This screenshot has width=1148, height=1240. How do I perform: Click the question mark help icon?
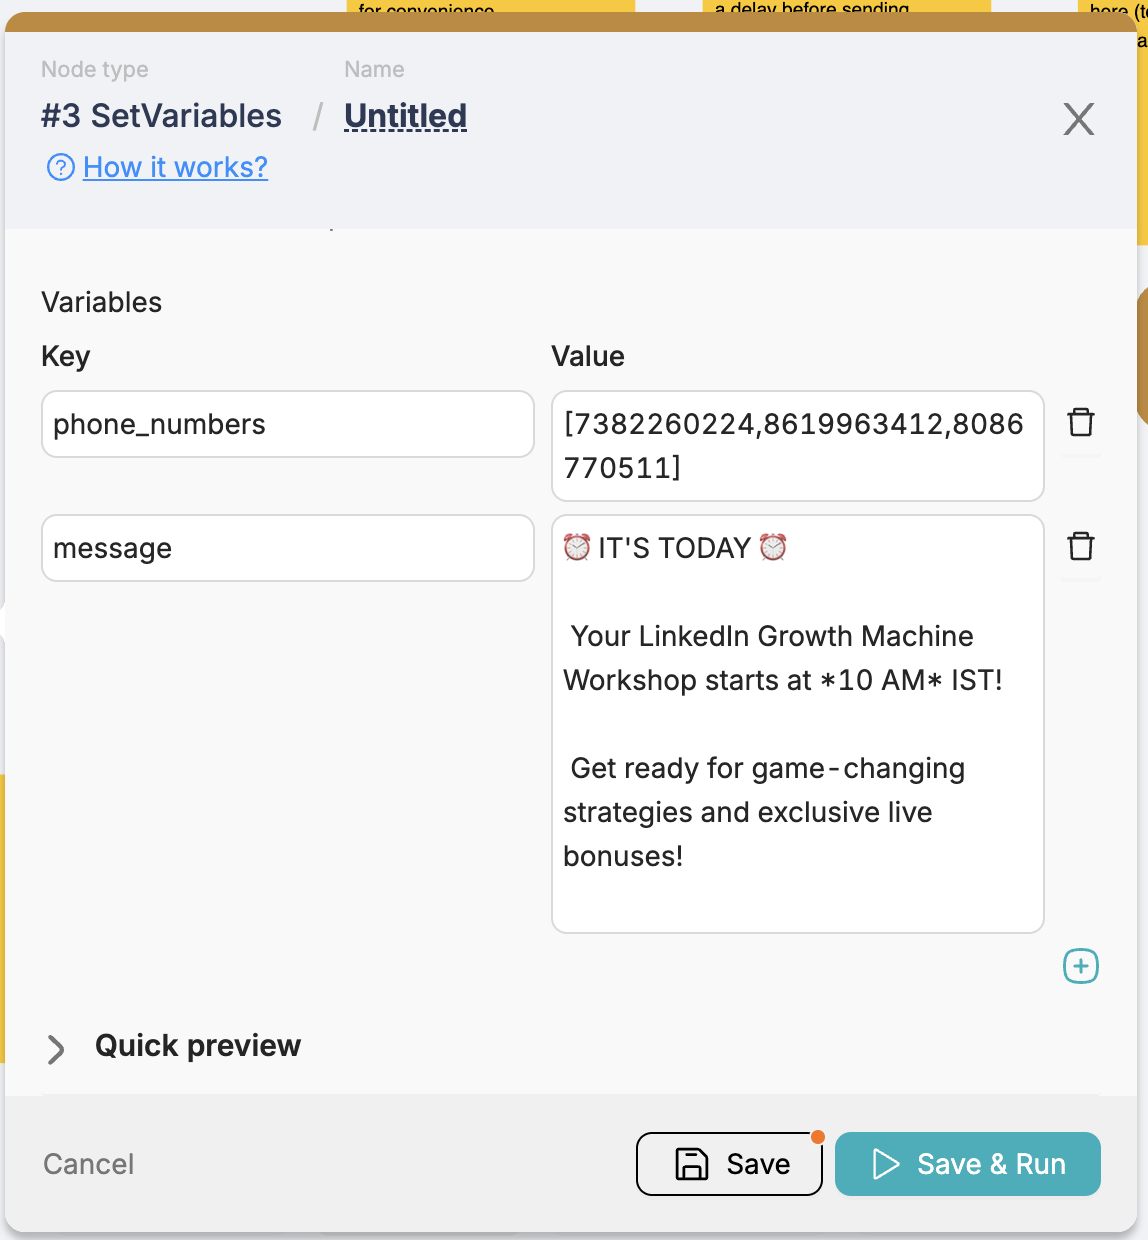[61, 167]
